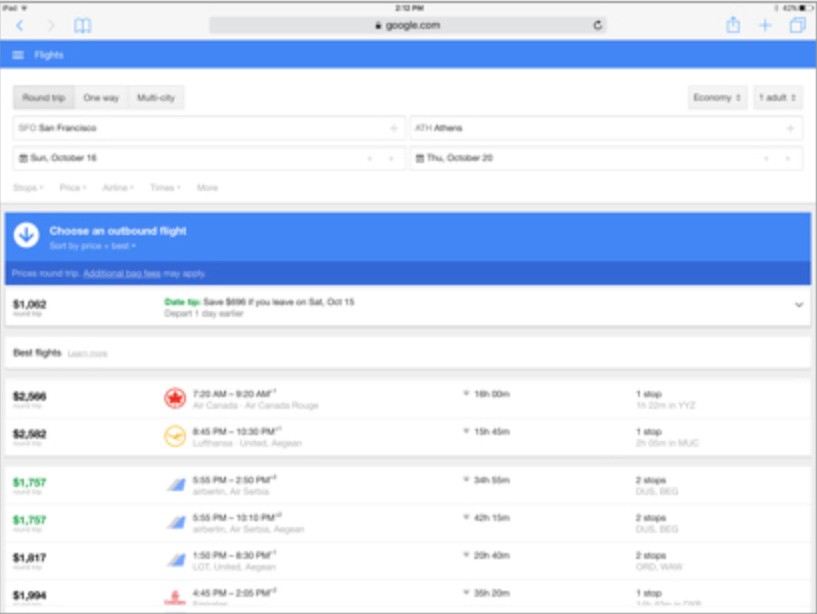Screen dimensions: 817x614
Task: Follow the Additional bag fees link
Action: click(x=122, y=274)
